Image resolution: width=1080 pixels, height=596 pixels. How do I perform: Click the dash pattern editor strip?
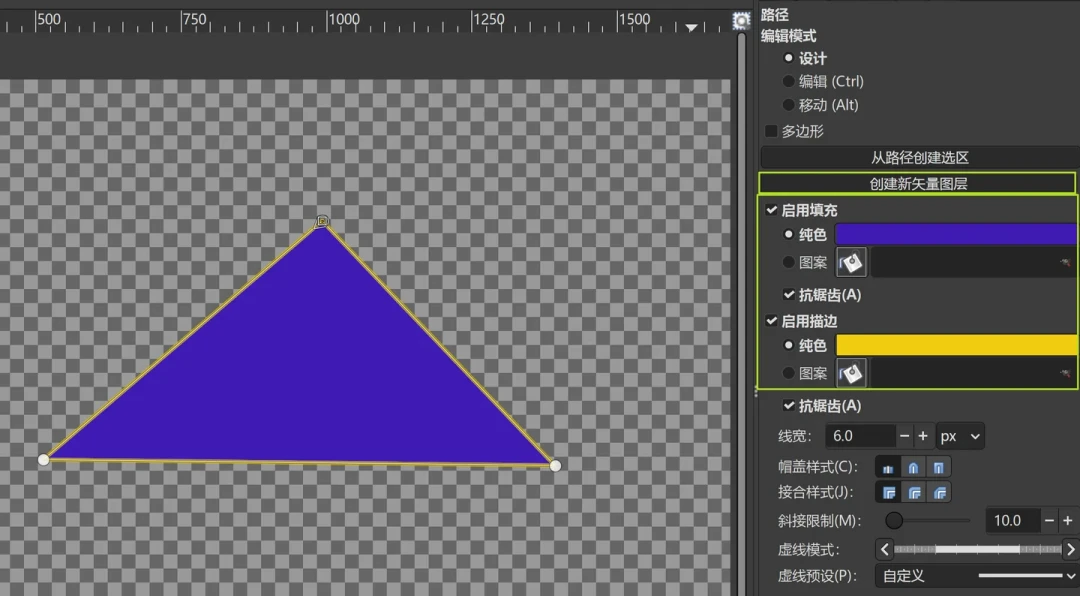[978, 550]
